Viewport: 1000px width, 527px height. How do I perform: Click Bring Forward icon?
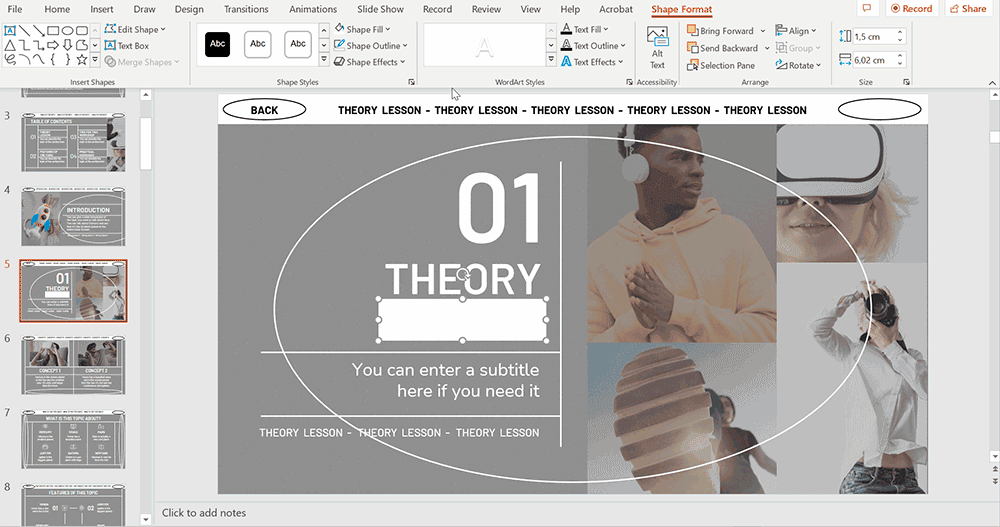coord(693,31)
